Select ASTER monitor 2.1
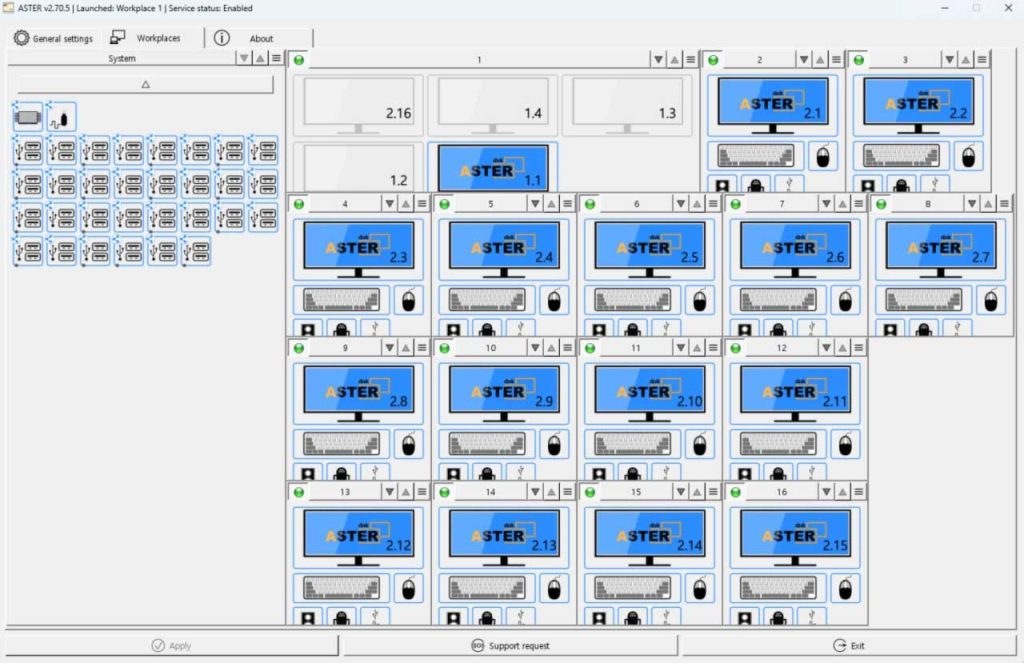Viewport: 1024px width, 663px height. coord(773,105)
